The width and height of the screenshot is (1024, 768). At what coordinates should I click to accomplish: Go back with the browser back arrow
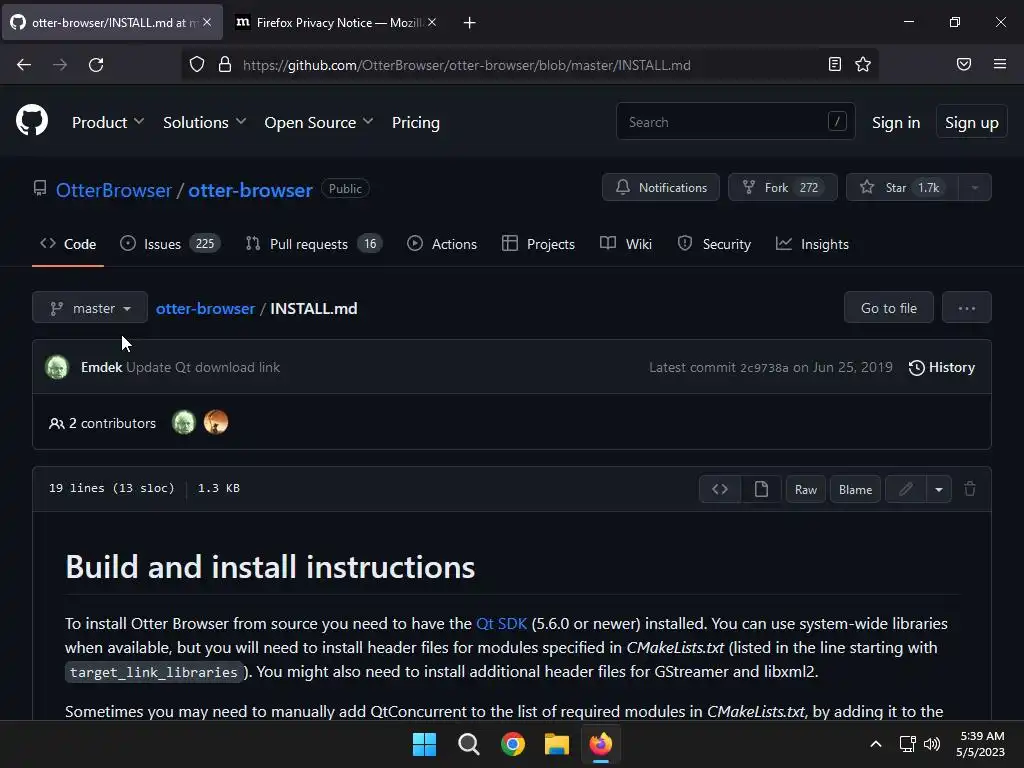[x=24, y=65]
